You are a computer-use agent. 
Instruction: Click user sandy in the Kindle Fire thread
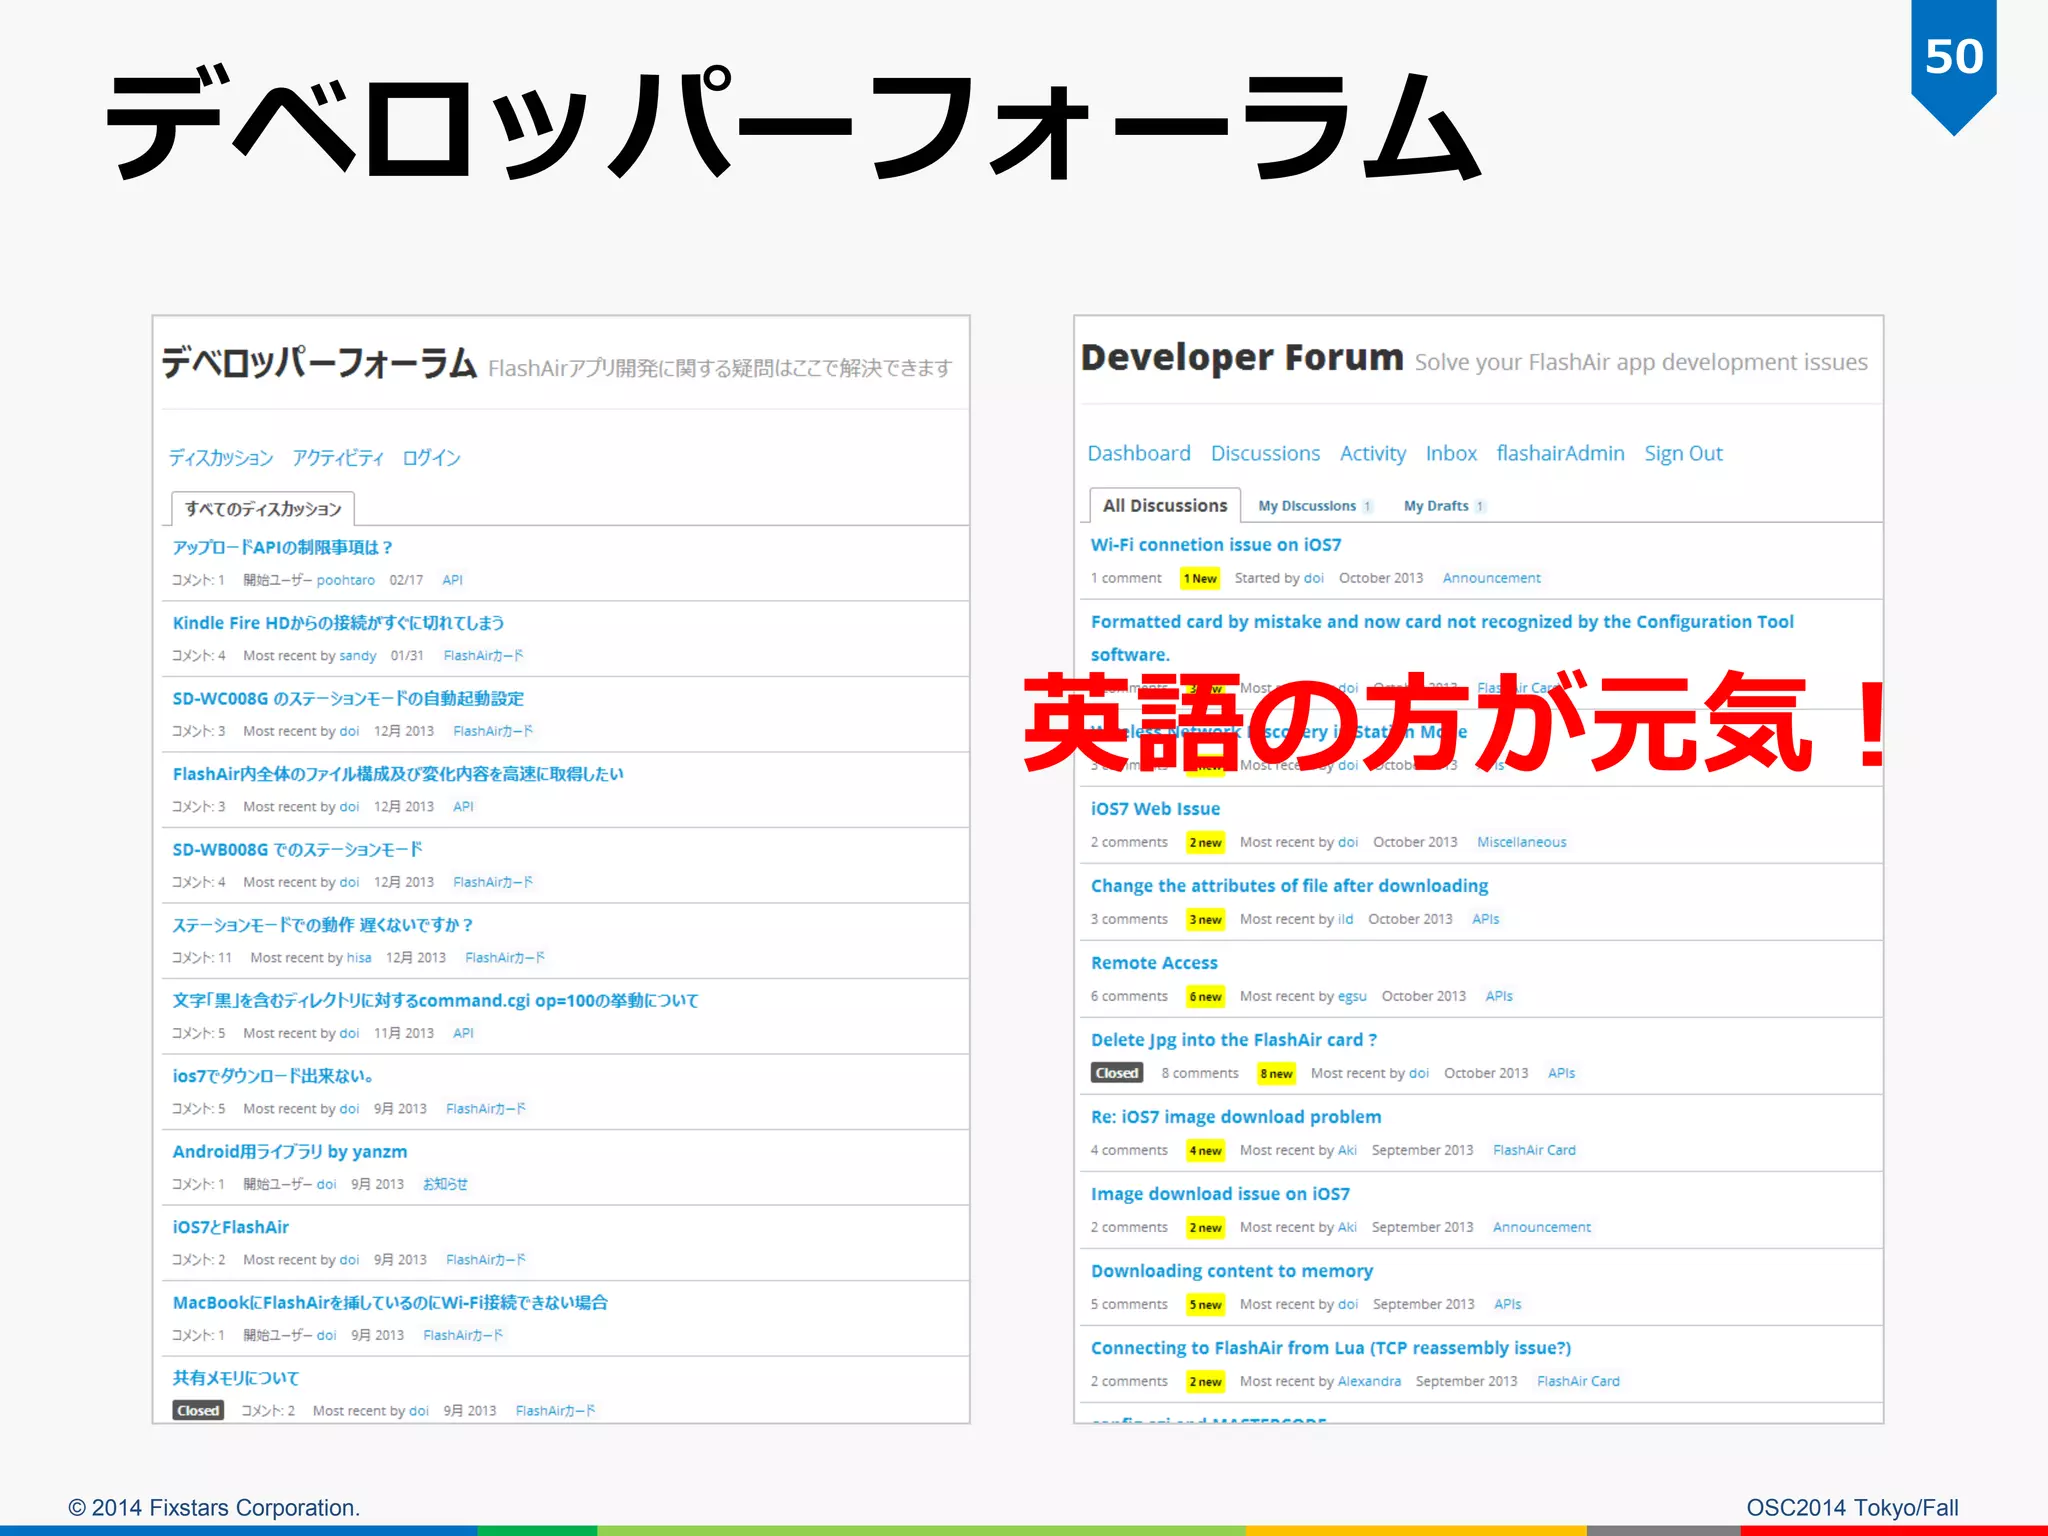pos(357,656)
